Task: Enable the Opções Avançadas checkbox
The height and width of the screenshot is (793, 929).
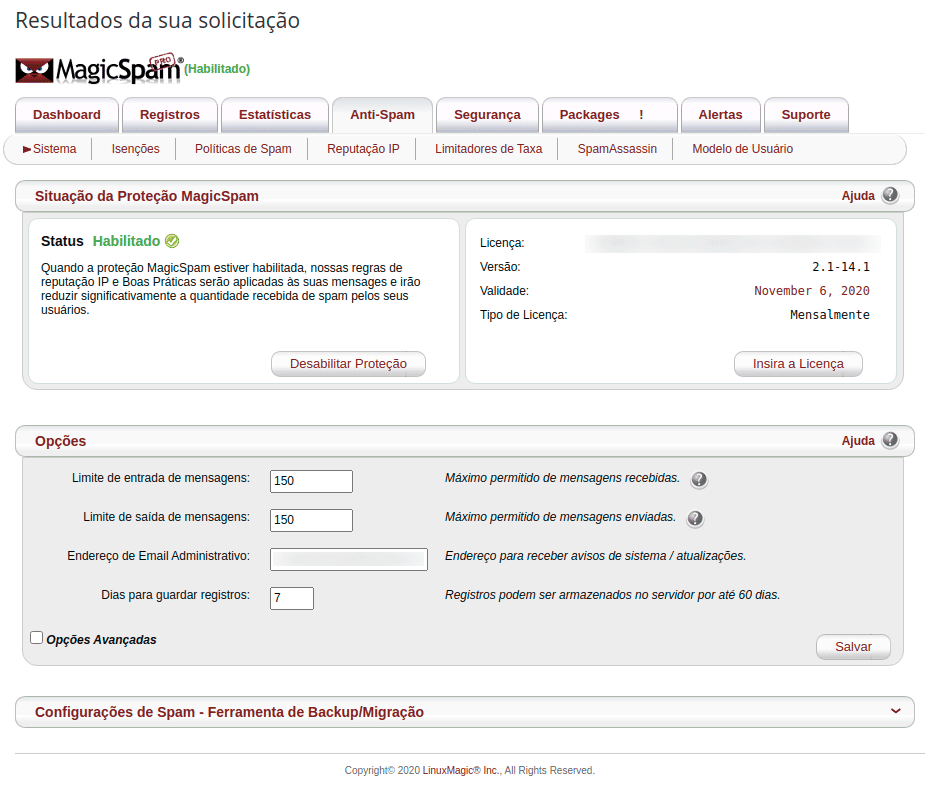Action: [x=37, y=638]
